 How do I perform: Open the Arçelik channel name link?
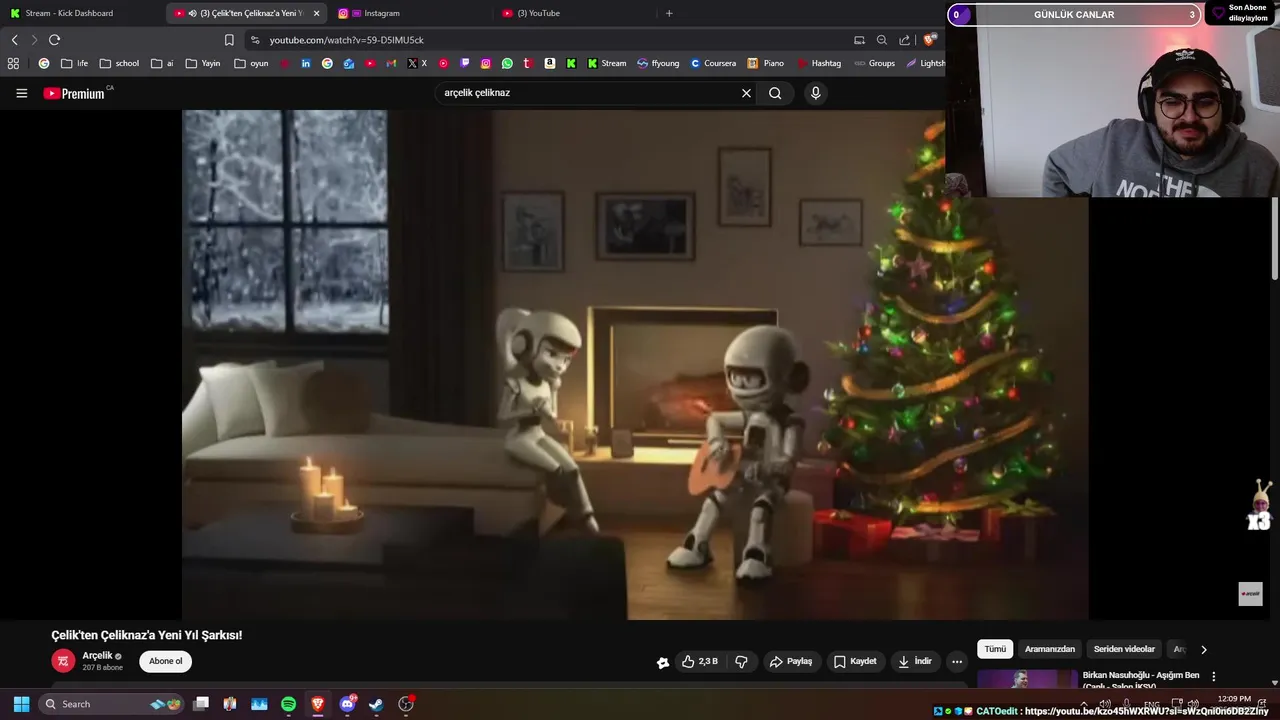(x=97, y=656)
